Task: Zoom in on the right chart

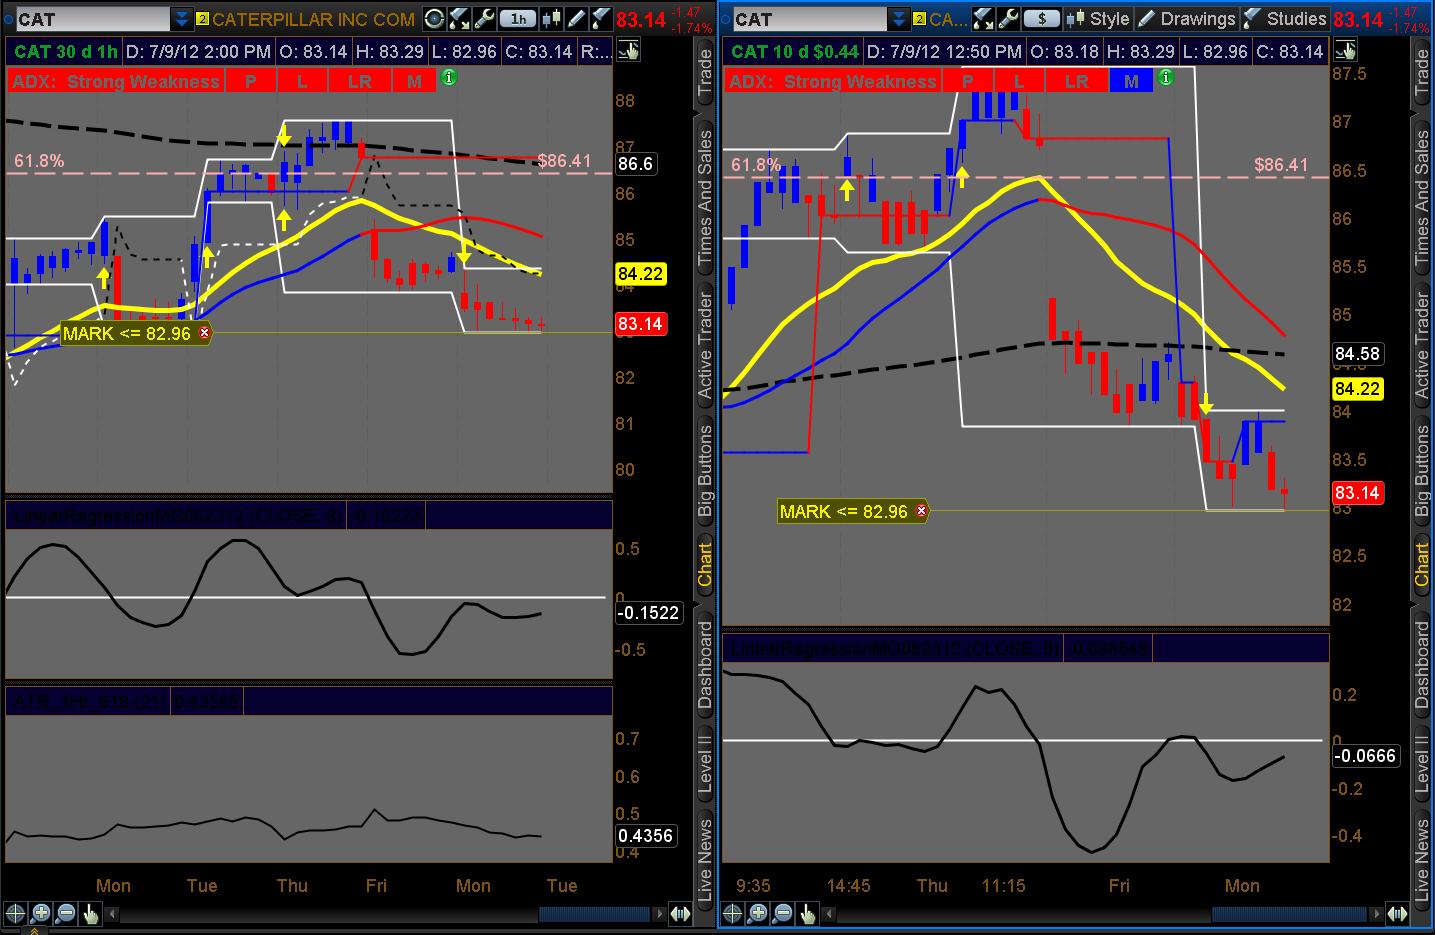Action: tap(757, 913)
